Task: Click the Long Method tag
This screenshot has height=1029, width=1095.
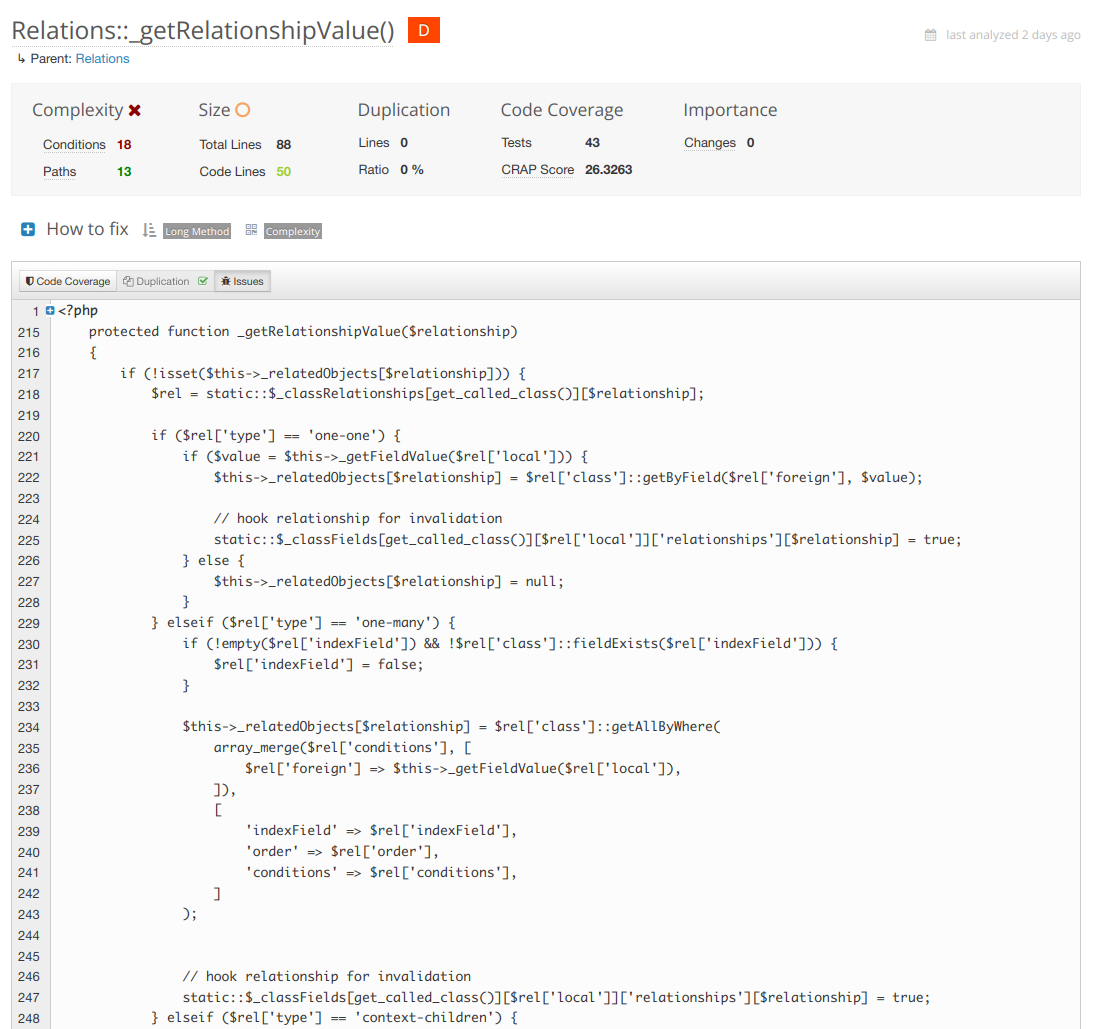Action: coord(197,231)
